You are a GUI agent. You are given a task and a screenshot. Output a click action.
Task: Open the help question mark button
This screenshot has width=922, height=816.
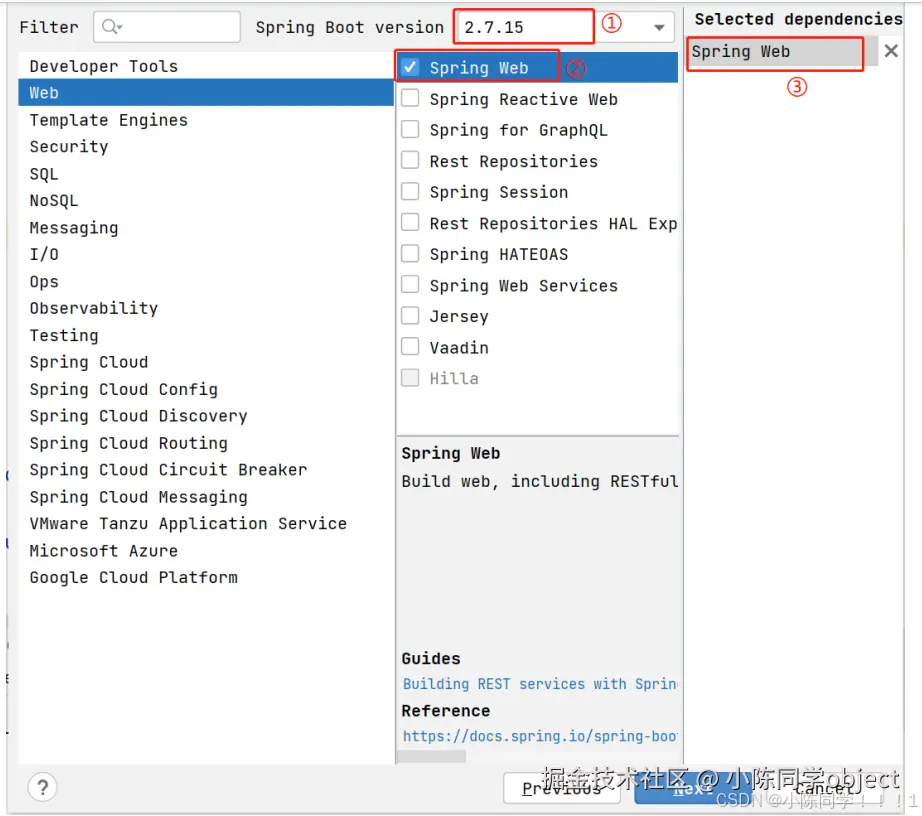(x=42, y=787)
